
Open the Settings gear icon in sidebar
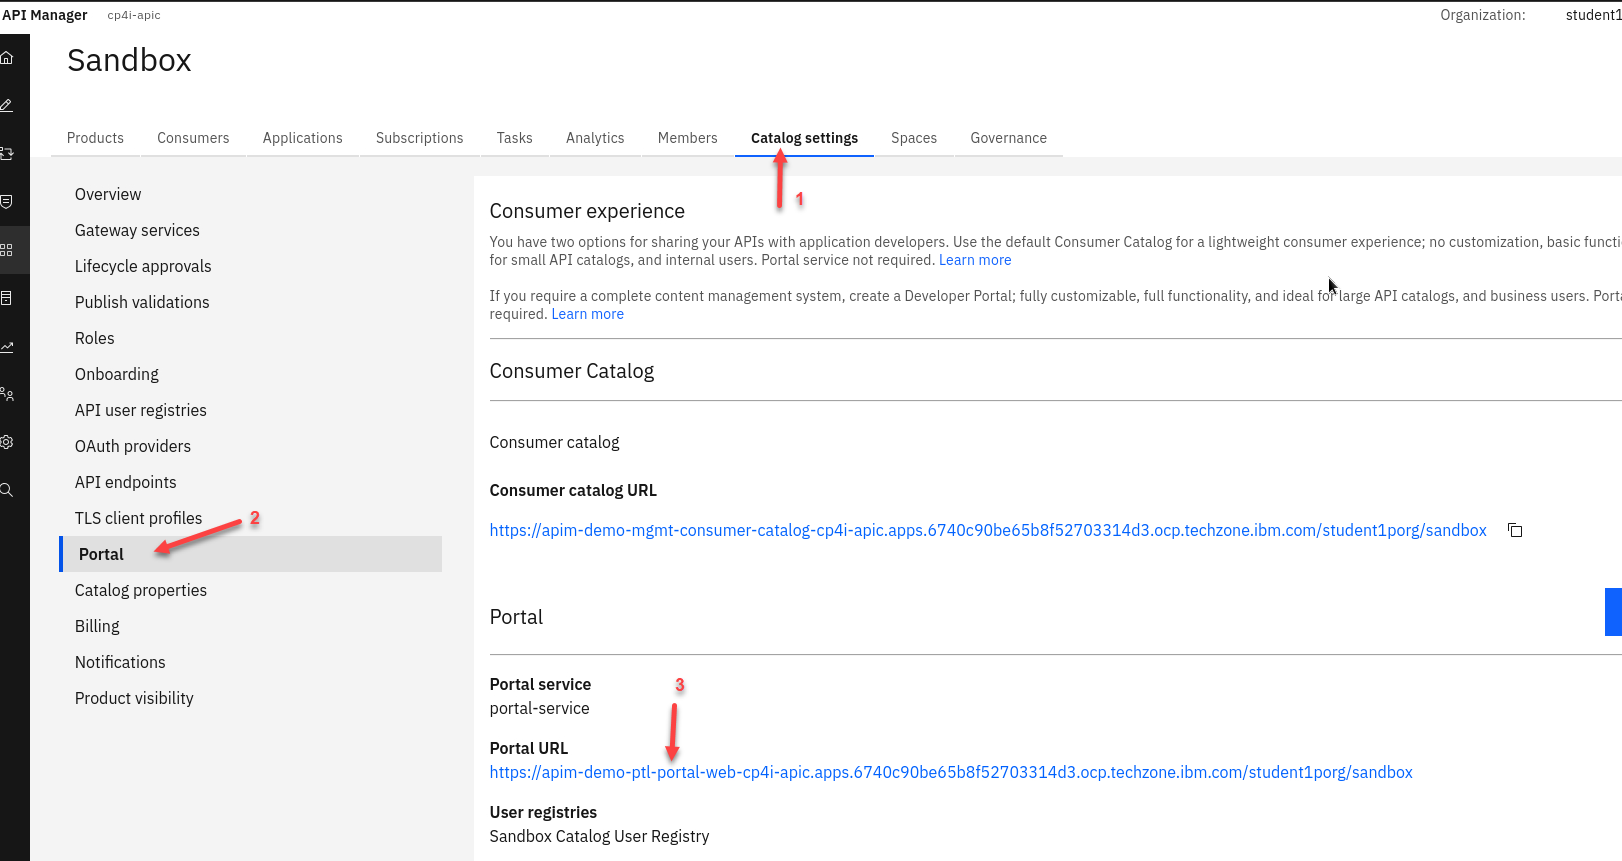click(x=7, y=442)
